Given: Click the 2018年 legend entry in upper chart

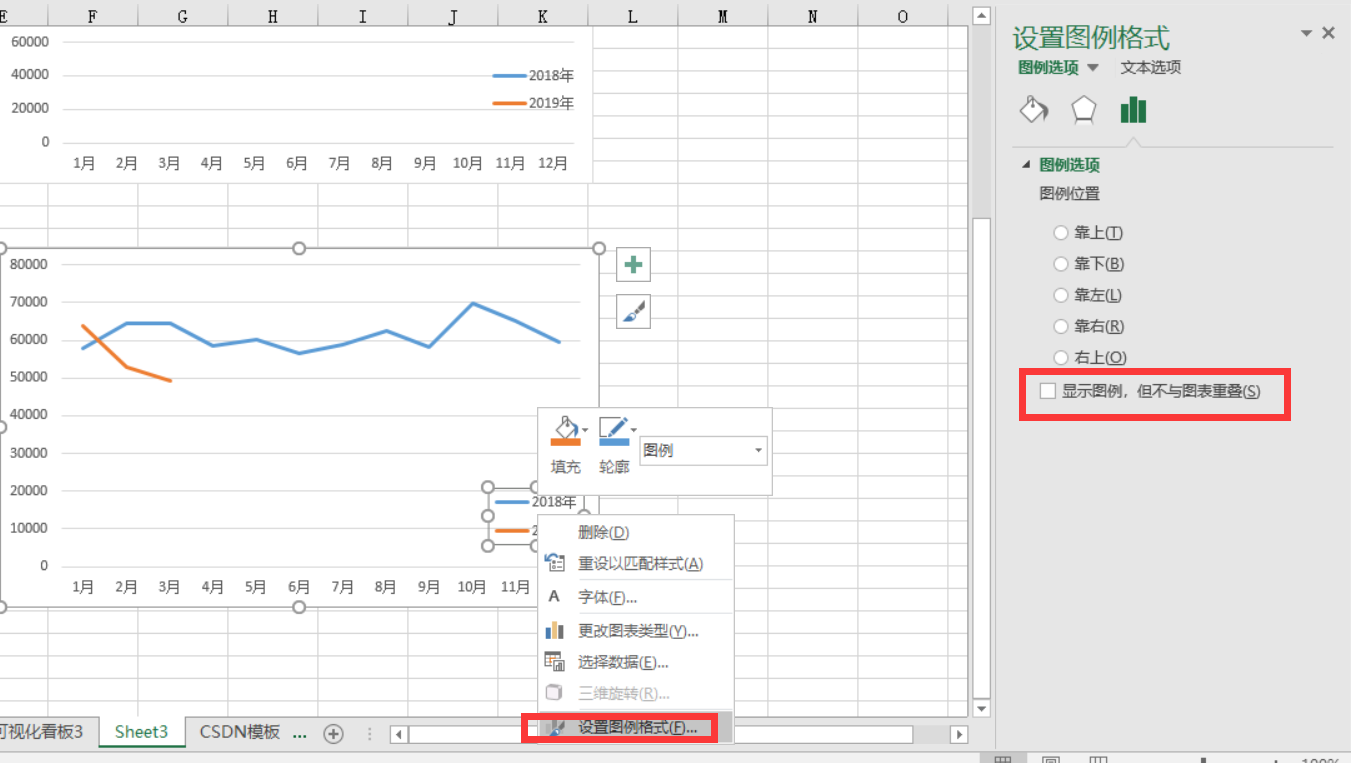Looking at the screenshot, I should 534,75.
